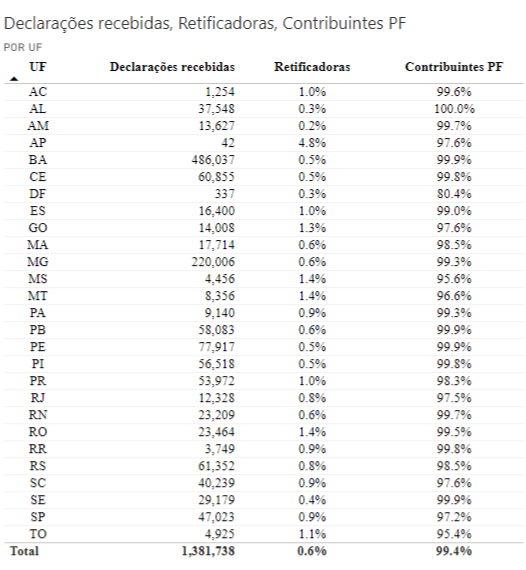This screenshot has width=526, height=570.
Task: Select the RJ state row
Action: coord(264,398)
